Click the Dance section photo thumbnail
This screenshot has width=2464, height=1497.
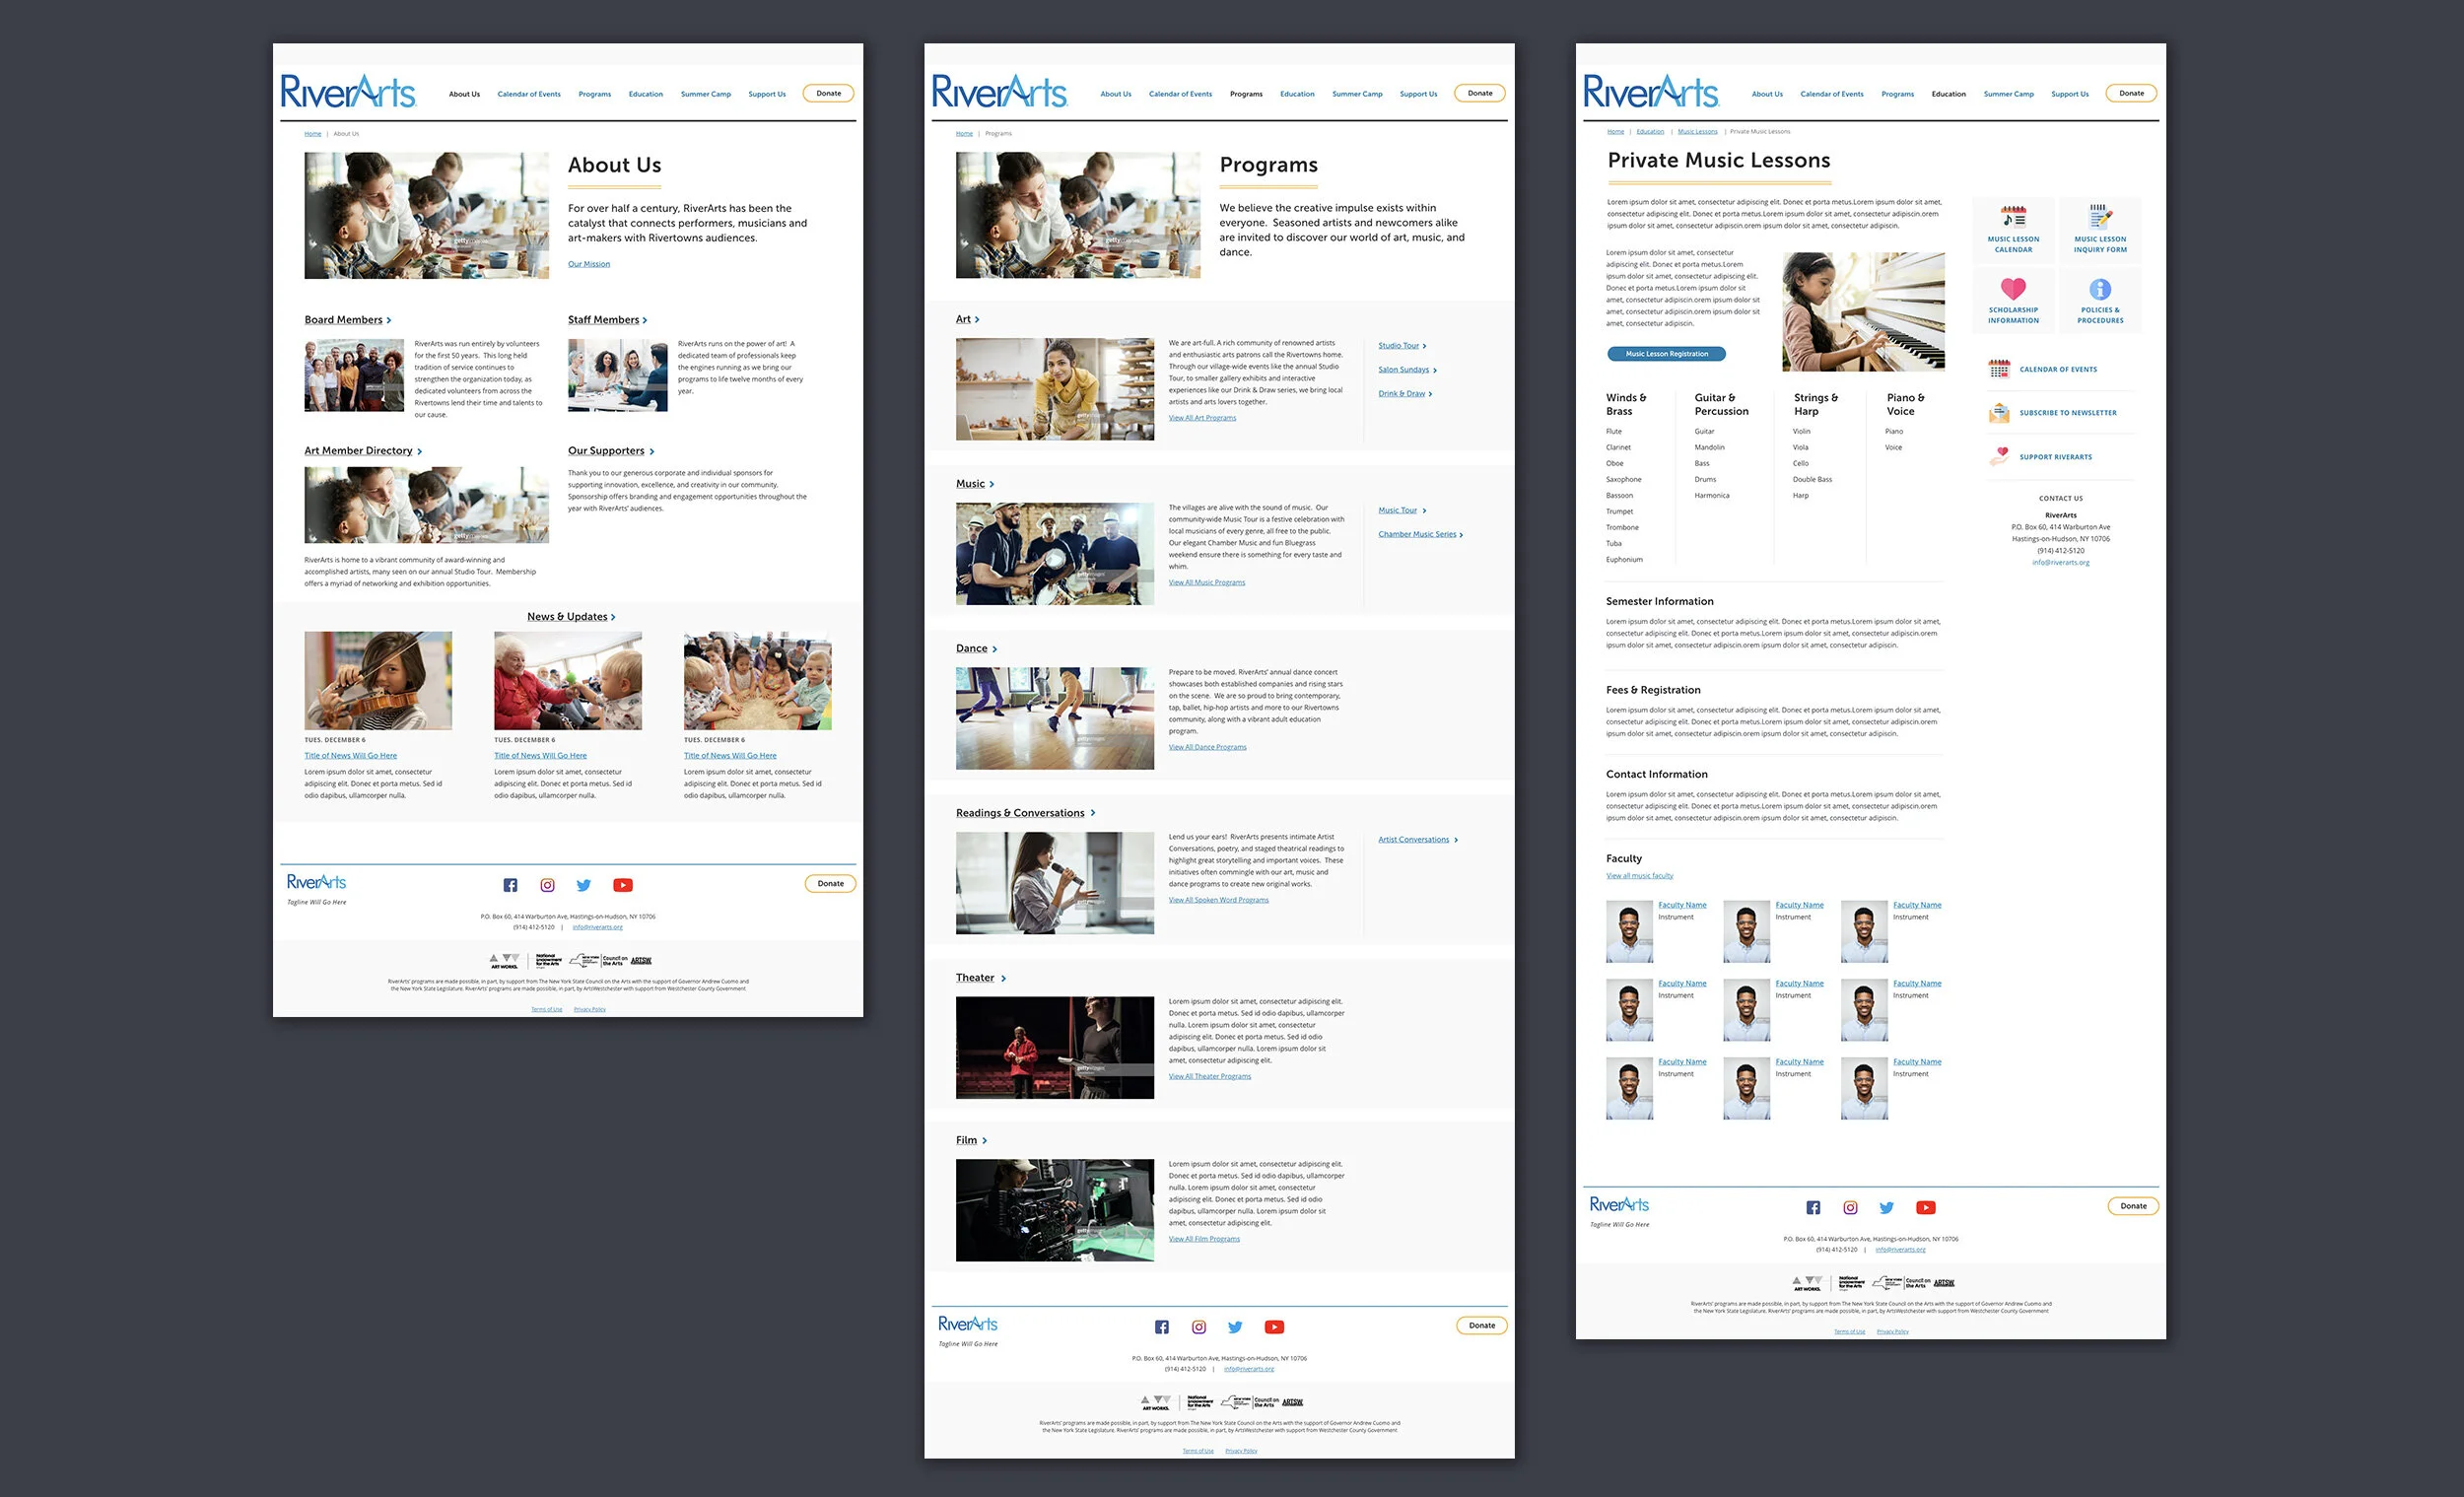click(x=1054, y=718)
